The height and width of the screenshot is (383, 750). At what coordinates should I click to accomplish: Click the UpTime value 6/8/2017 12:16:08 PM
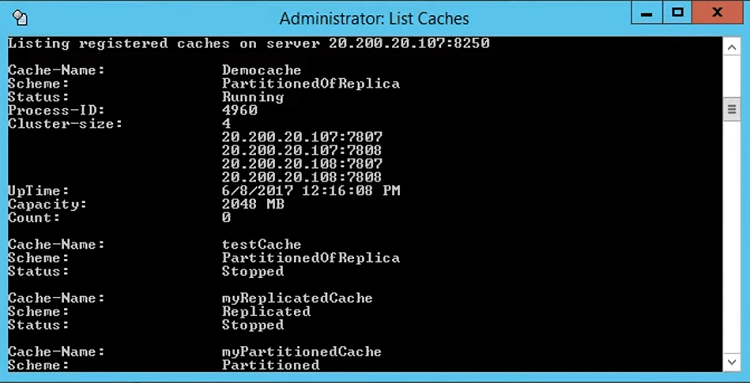click(x=311, y=191)
